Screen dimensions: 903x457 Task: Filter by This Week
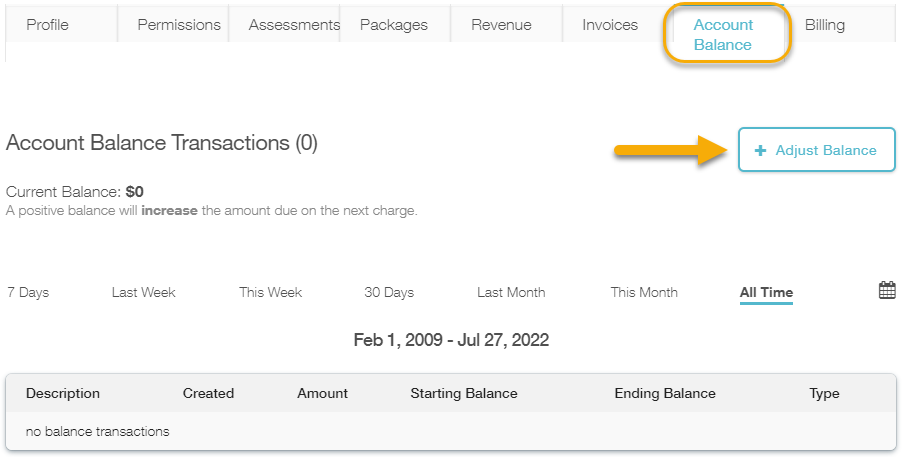270,293
